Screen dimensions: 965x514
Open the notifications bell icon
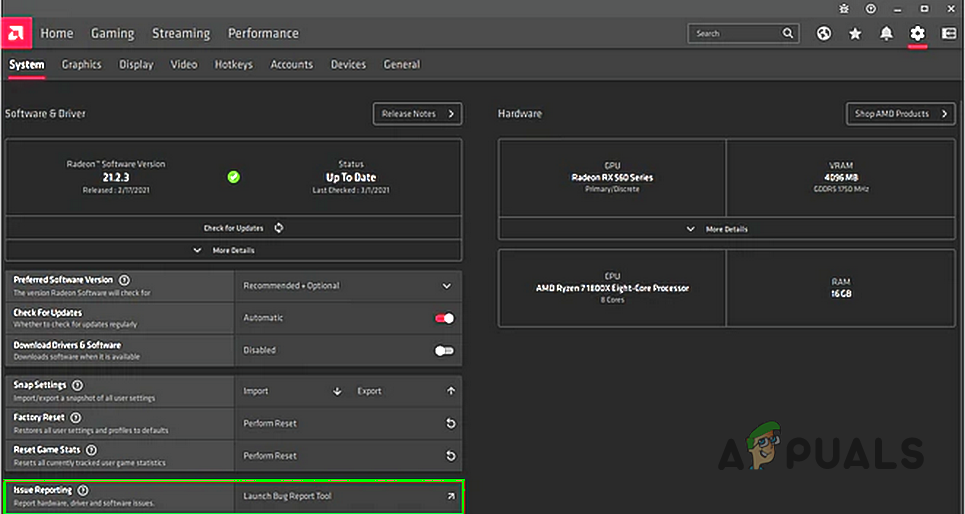click(886, 34)
